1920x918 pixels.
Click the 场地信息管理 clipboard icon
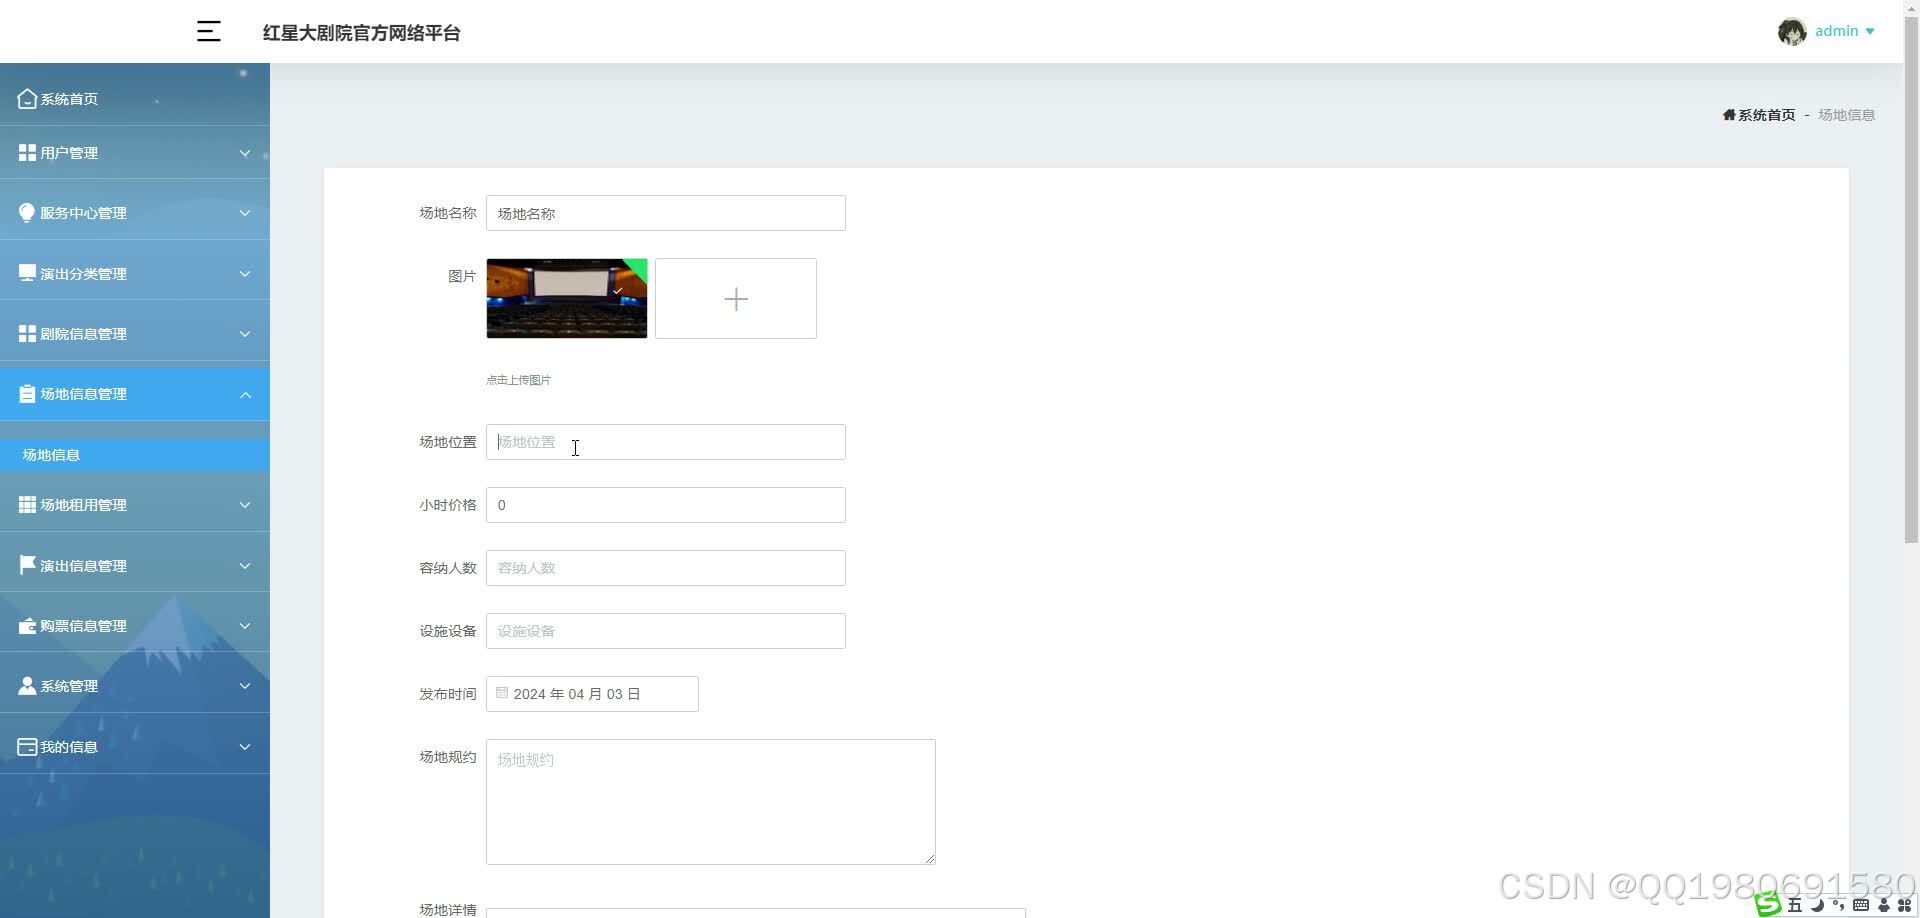click(x=27, y=394)
